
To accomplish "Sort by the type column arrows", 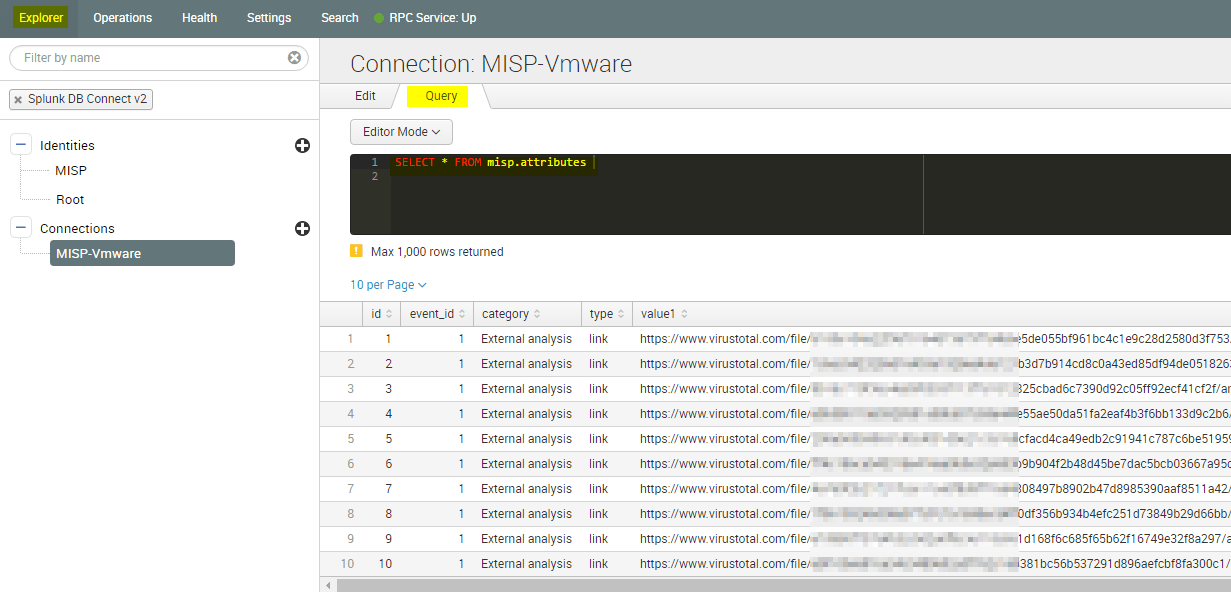I will [x=621, y=314].
